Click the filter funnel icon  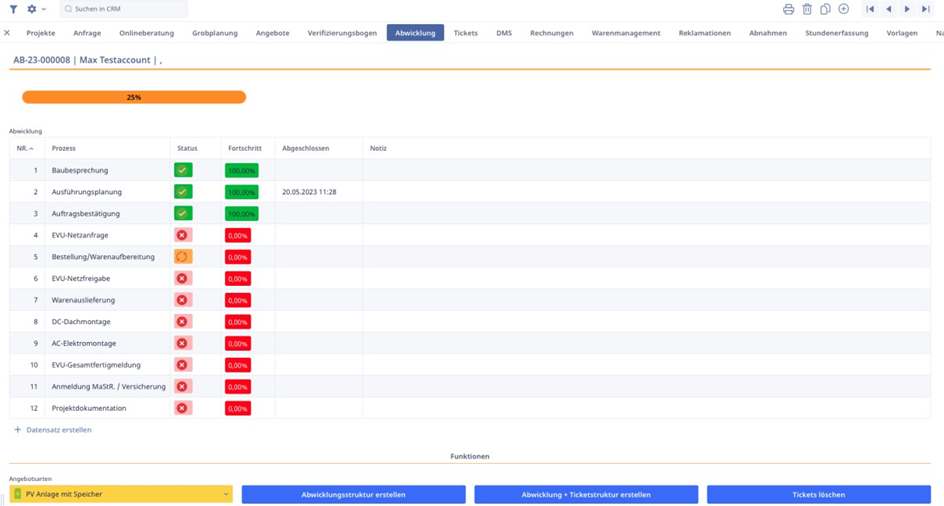click(13, 9)
